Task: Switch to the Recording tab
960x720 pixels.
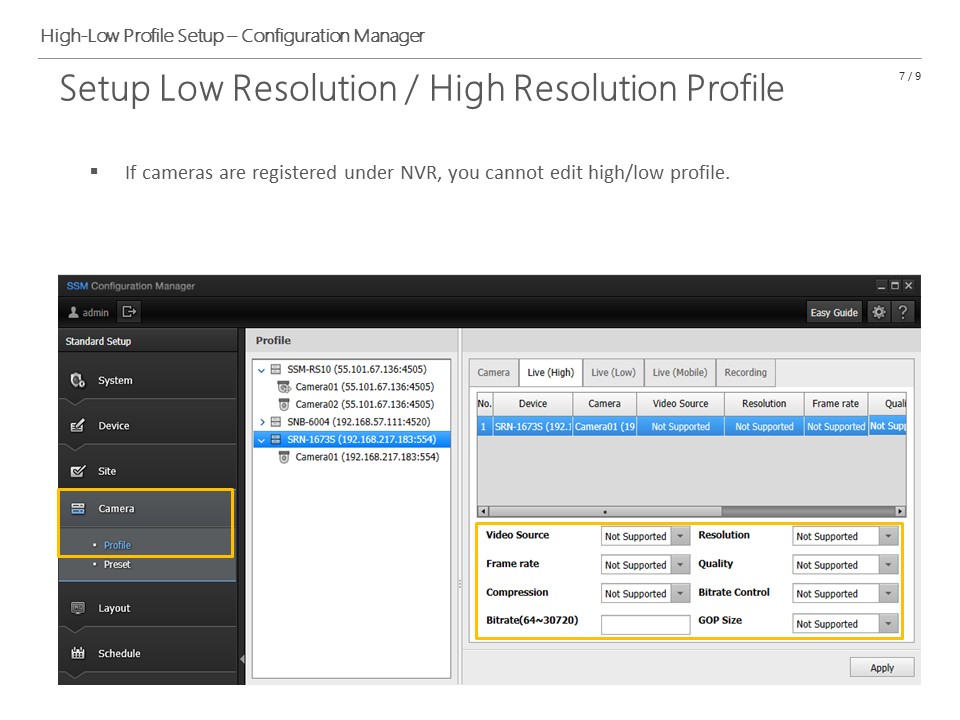Action: click(x=745, y=372)
